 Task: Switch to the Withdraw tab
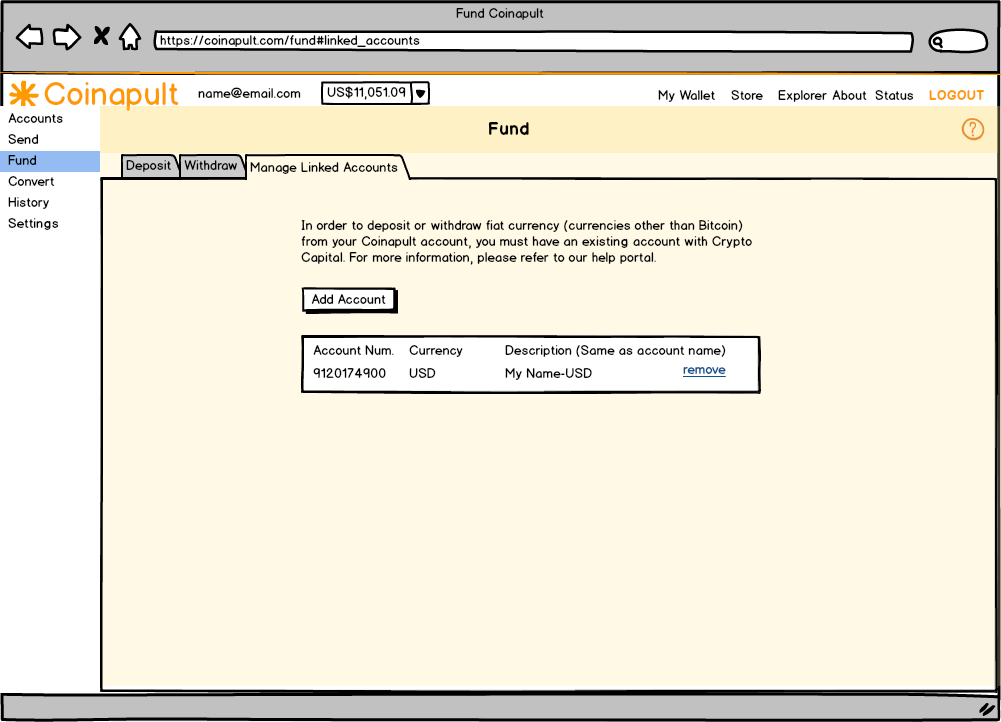[x=211, y=166]
